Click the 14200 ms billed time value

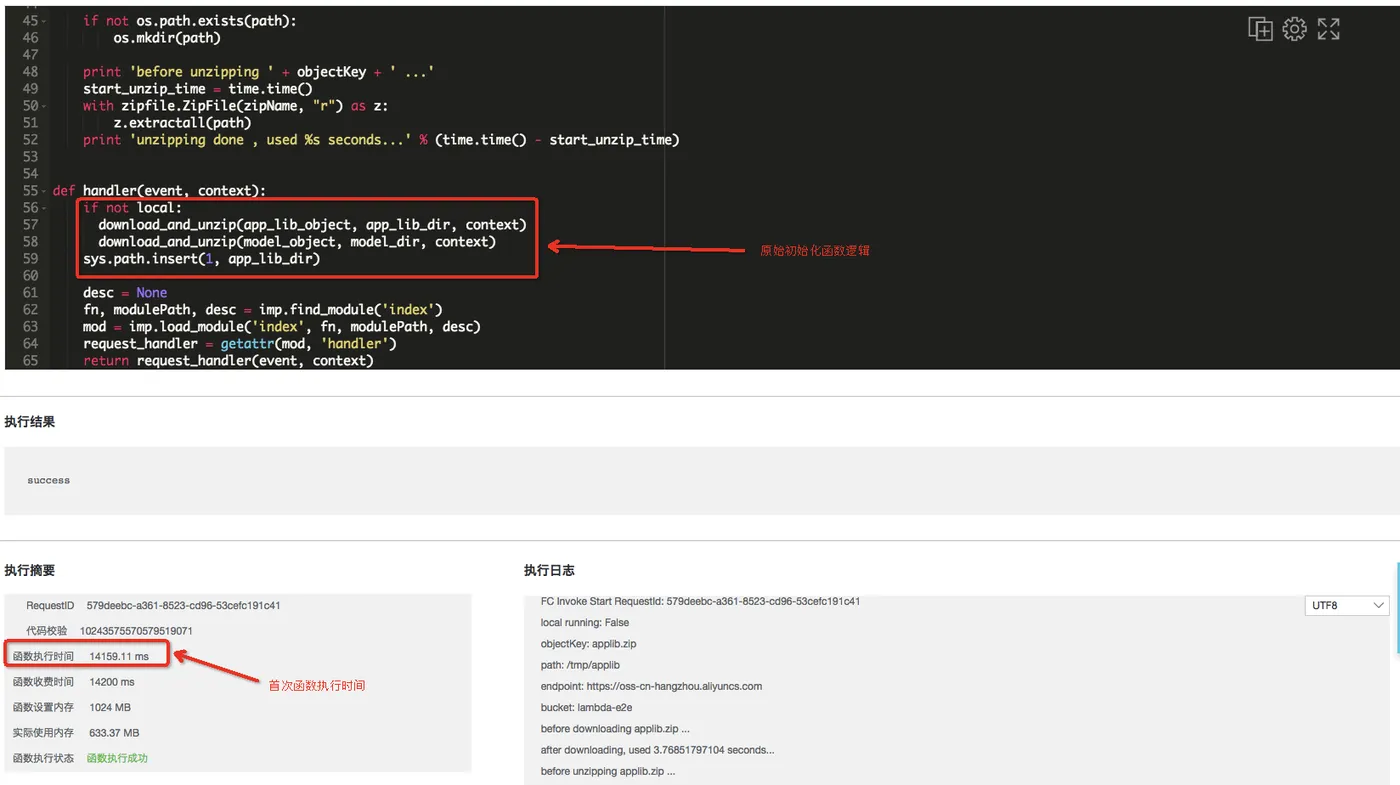(x=112, y=682)
